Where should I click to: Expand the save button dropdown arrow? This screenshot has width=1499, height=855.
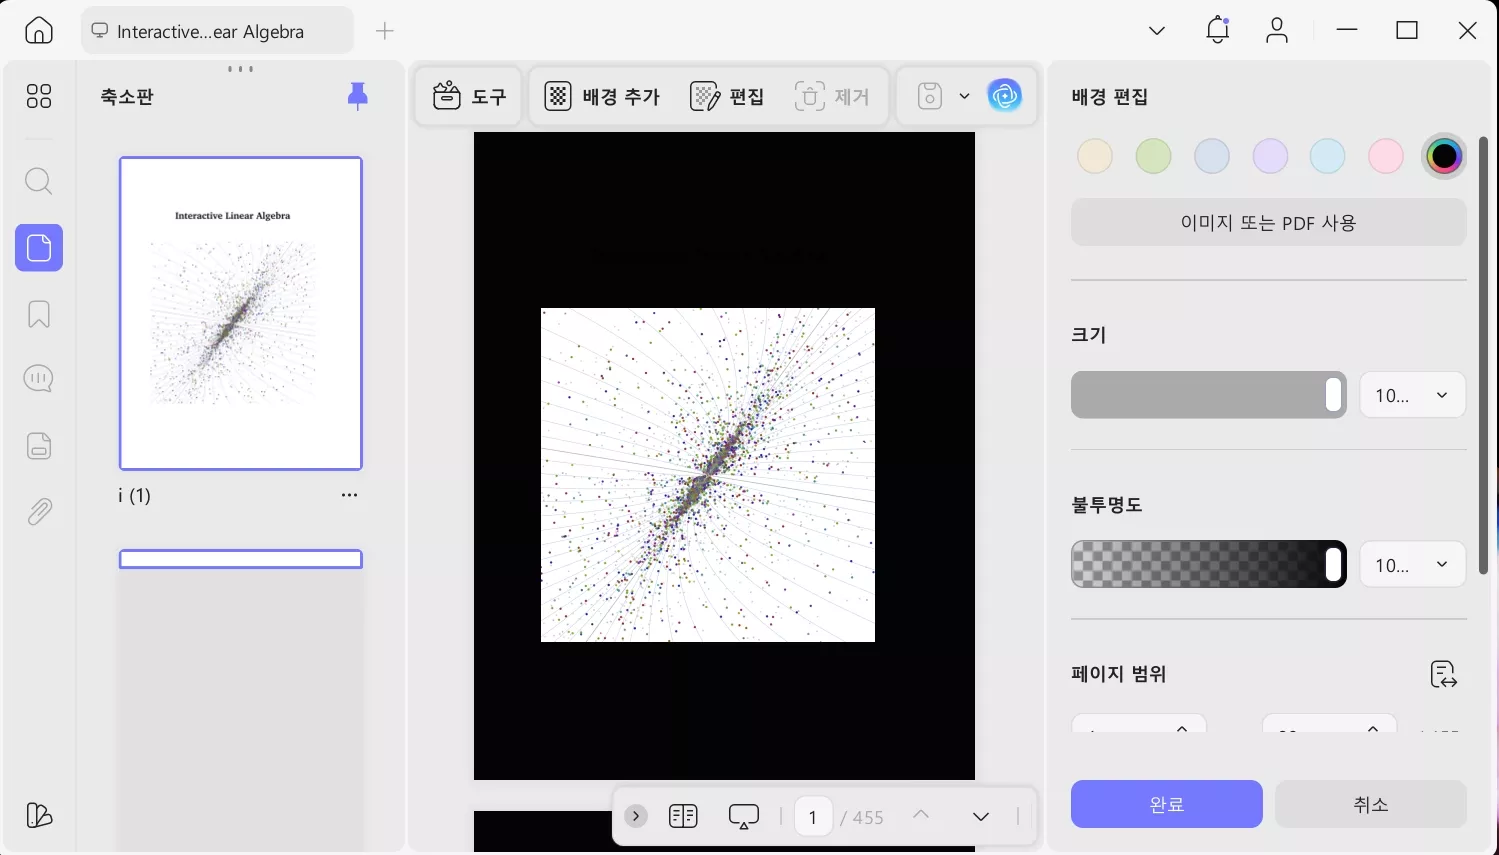(965, 95)
